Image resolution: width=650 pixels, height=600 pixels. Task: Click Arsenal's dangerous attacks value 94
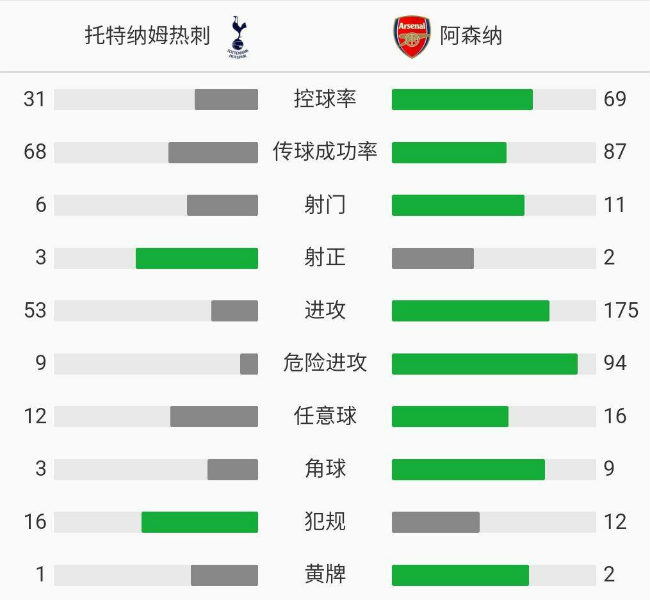(615, 364)
